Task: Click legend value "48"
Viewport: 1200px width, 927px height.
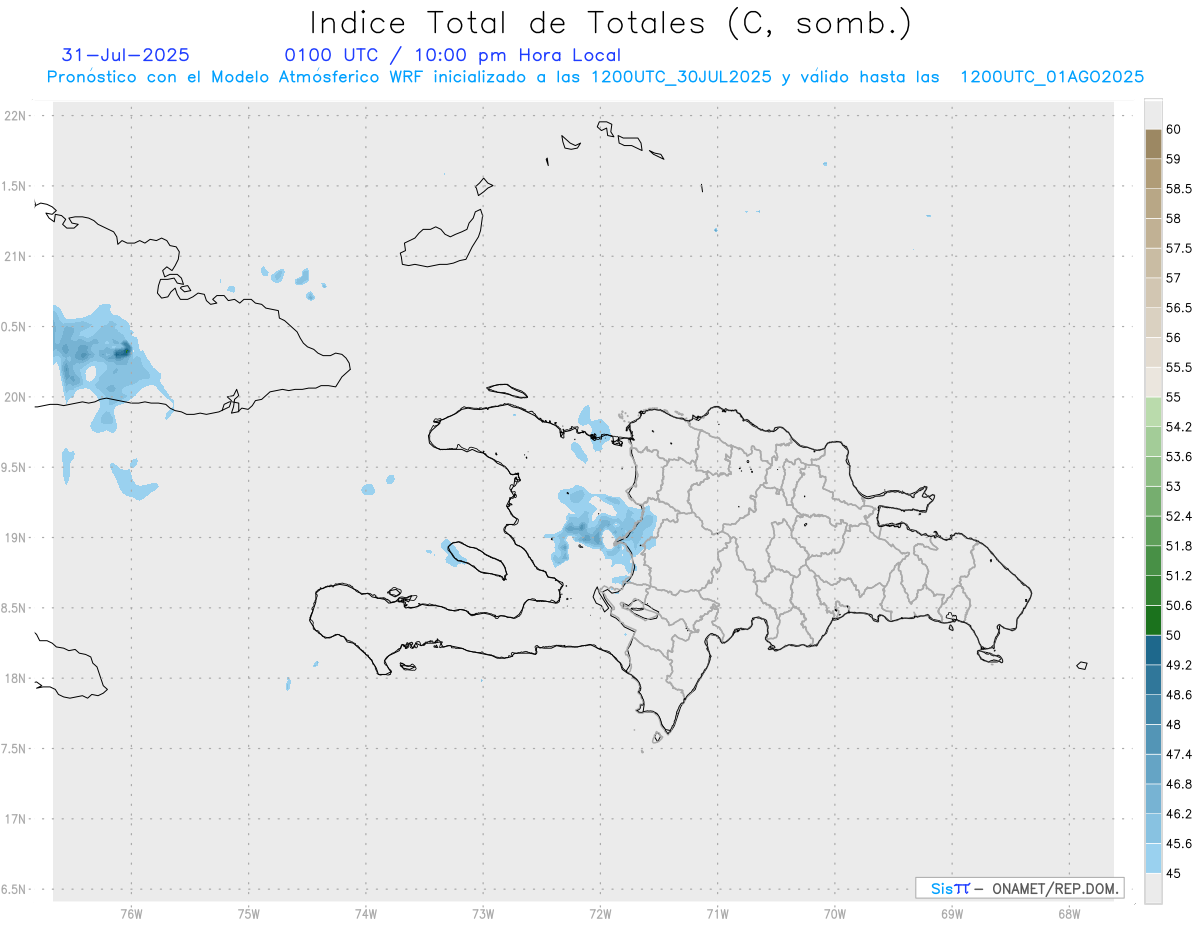Action: click(1174, 724)
